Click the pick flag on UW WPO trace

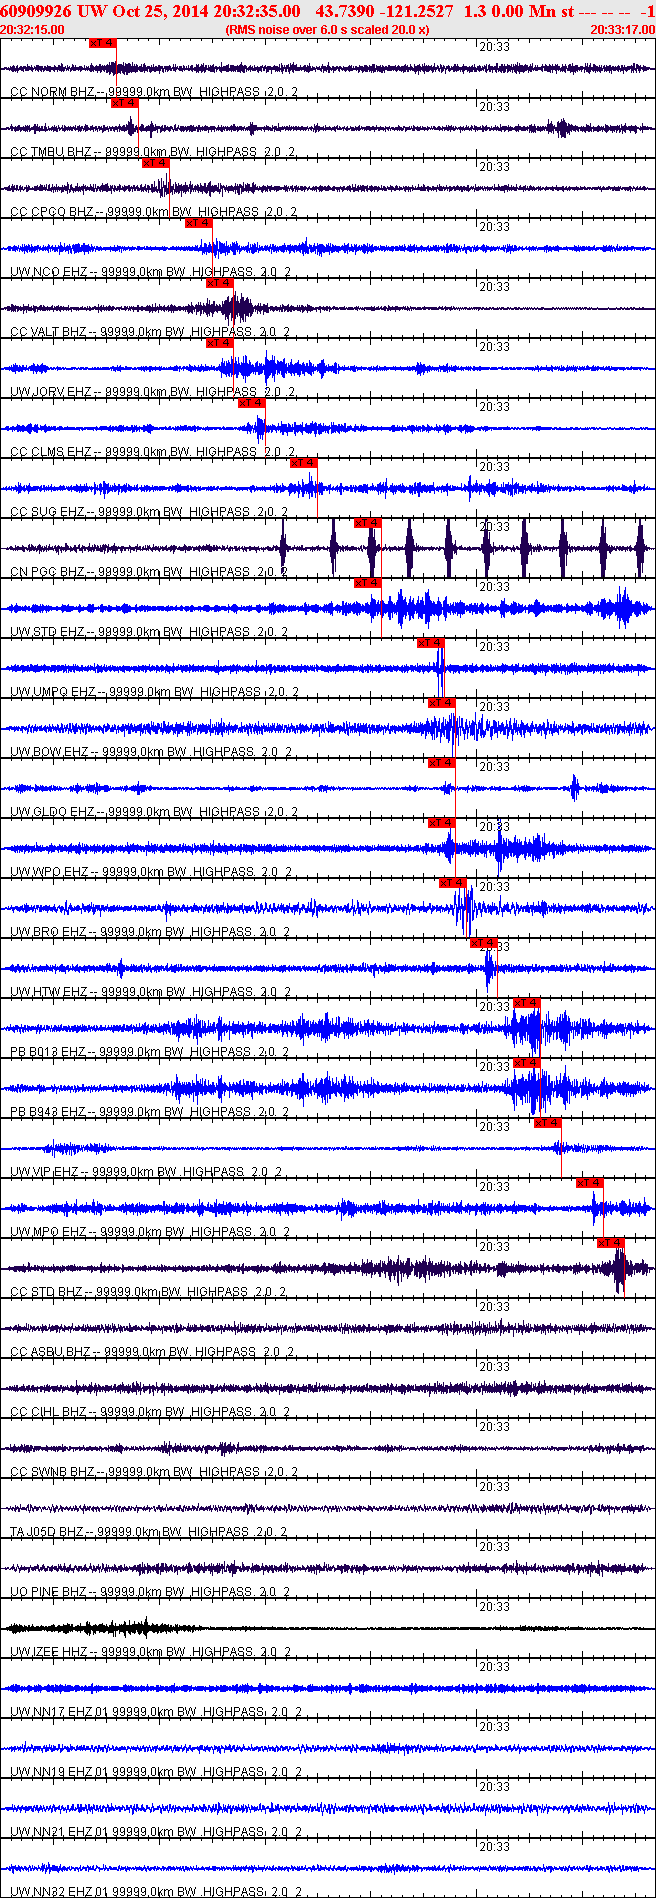(442, 823)
